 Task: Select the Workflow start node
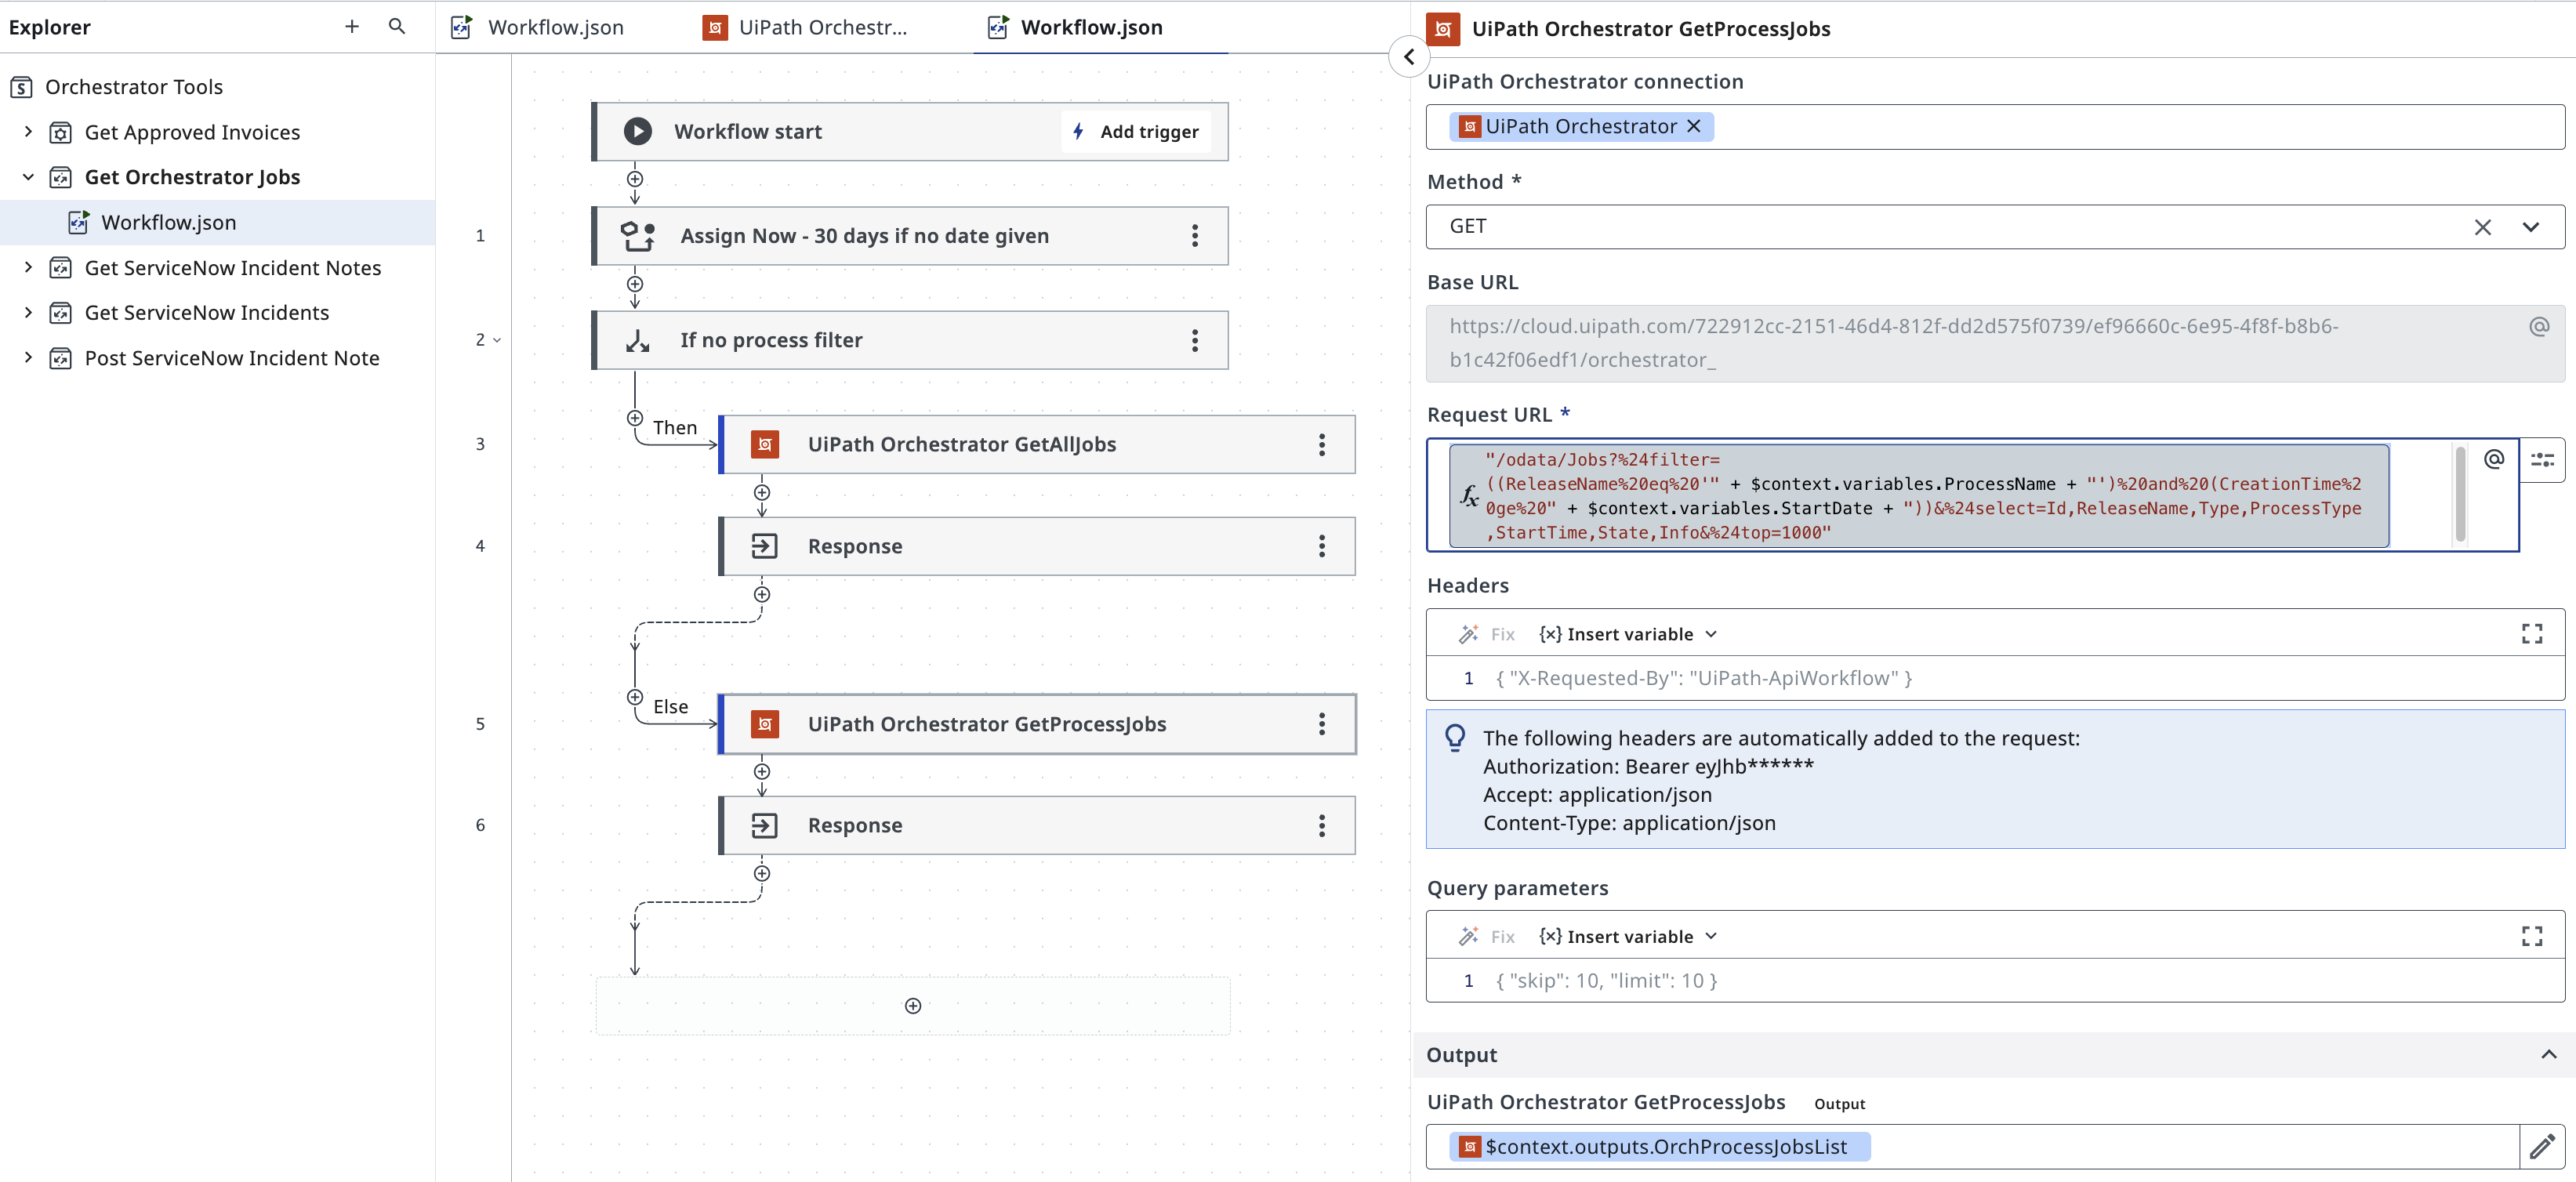tap(910, 131)
